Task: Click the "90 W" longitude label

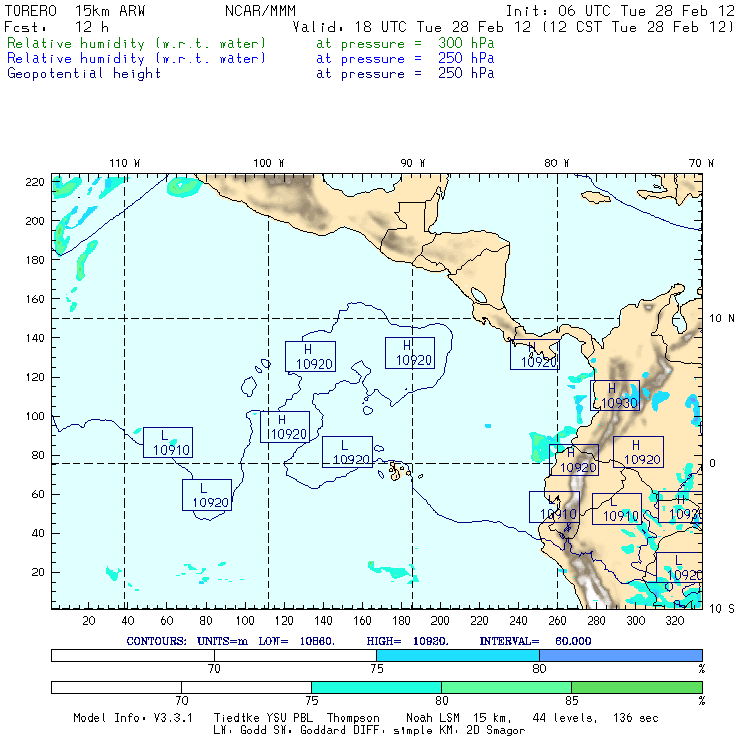Action: click(413, 163)
